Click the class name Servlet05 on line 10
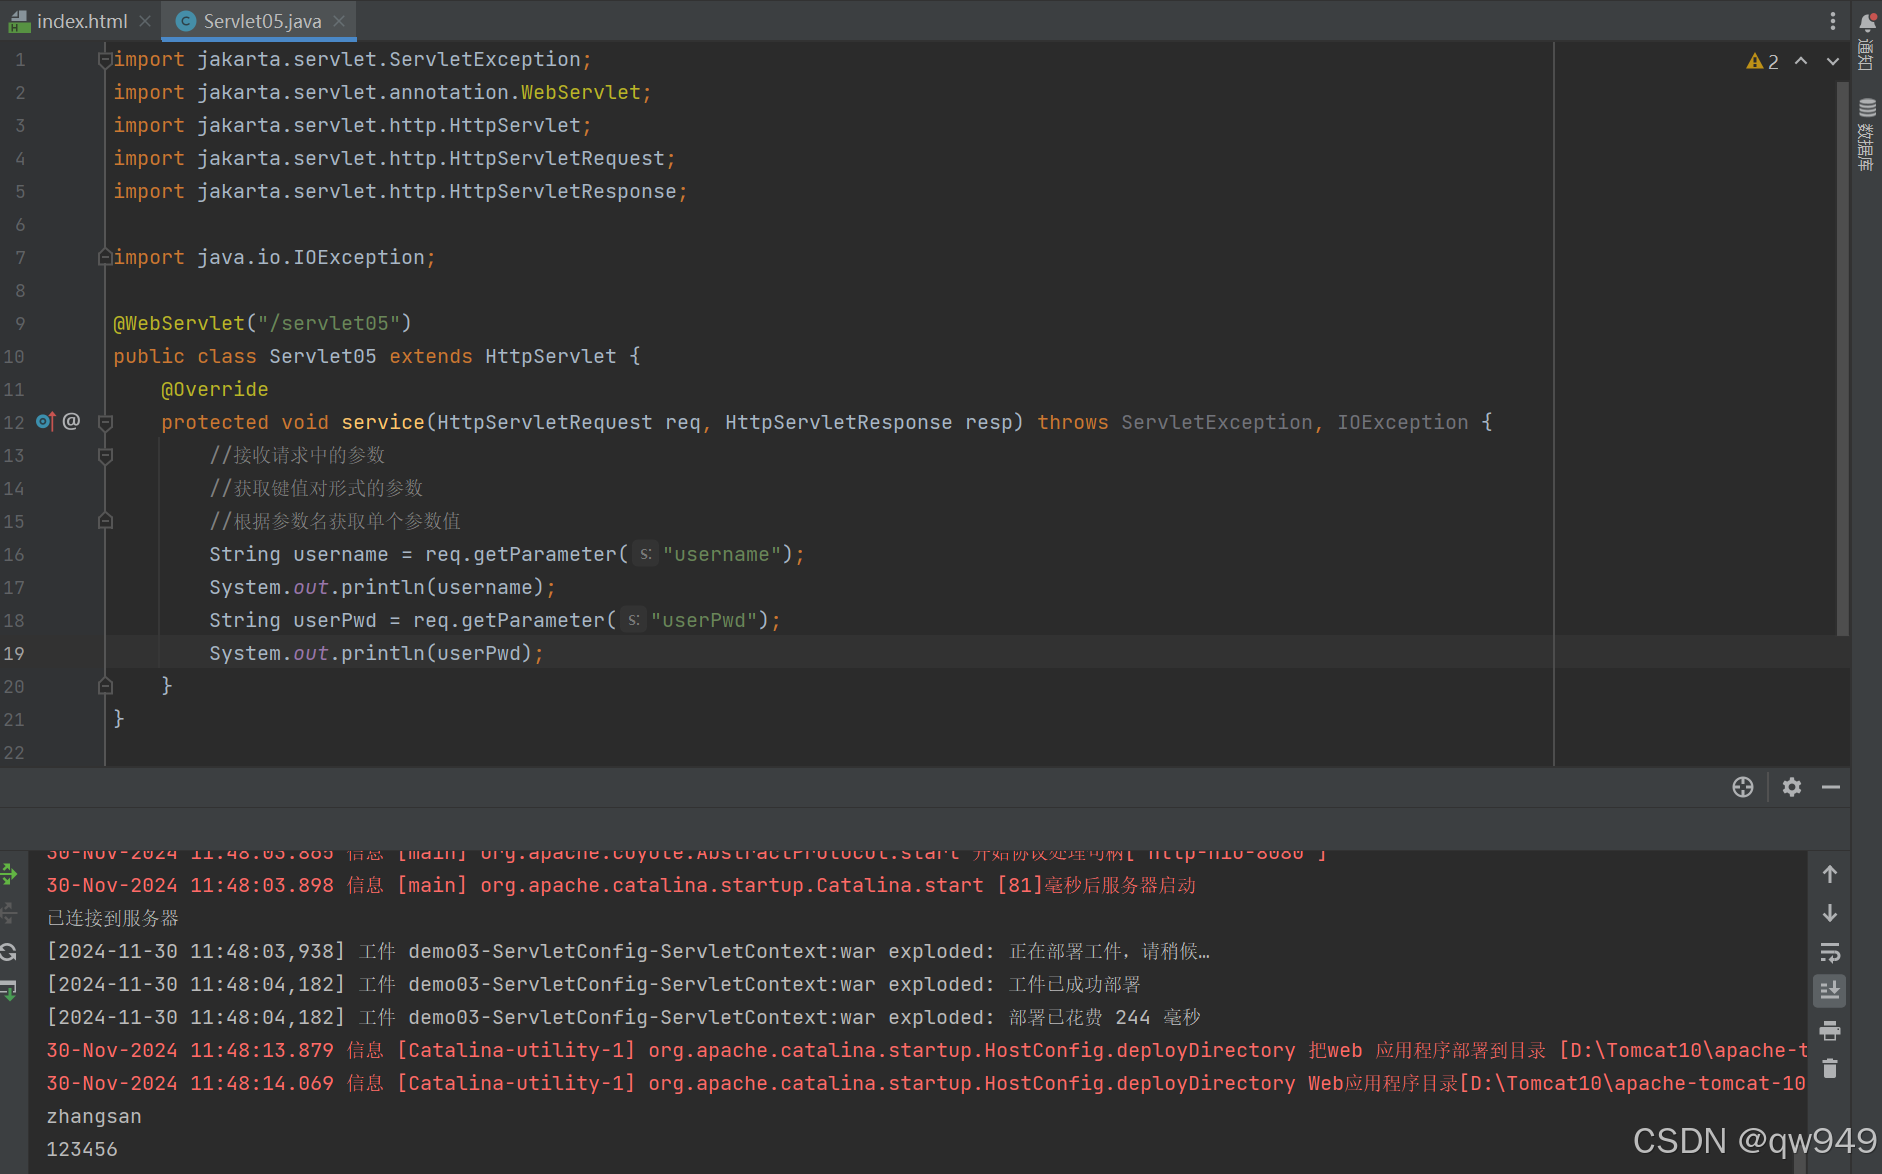Image resolution: width=1882 pixels, height=1174 pixels. pyautogui.click(x=323, y=356)
